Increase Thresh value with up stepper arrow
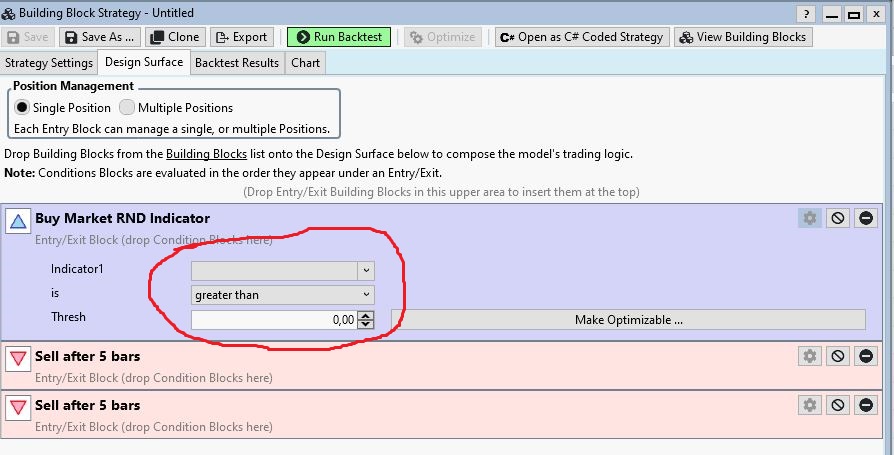 (x=366, y=315)
